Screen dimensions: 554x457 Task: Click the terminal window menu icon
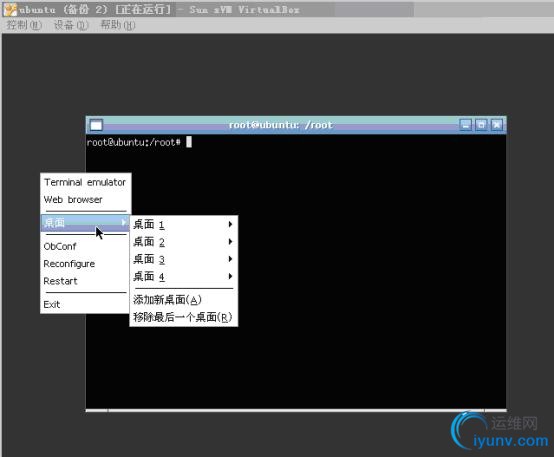tap(96, 125)
